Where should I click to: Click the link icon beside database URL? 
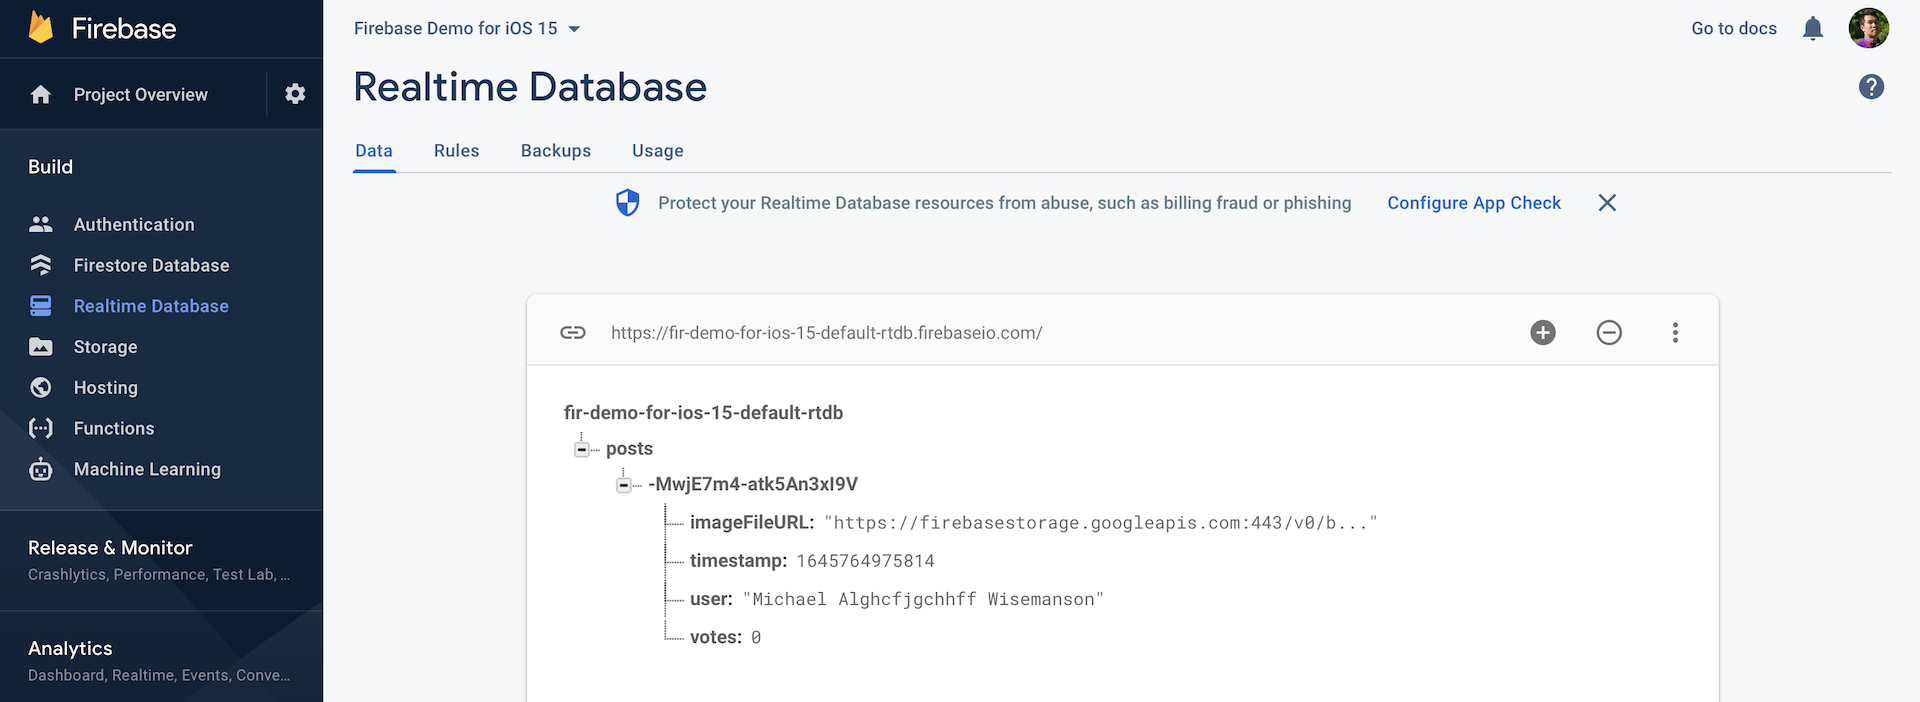click(x=573, y=333)
